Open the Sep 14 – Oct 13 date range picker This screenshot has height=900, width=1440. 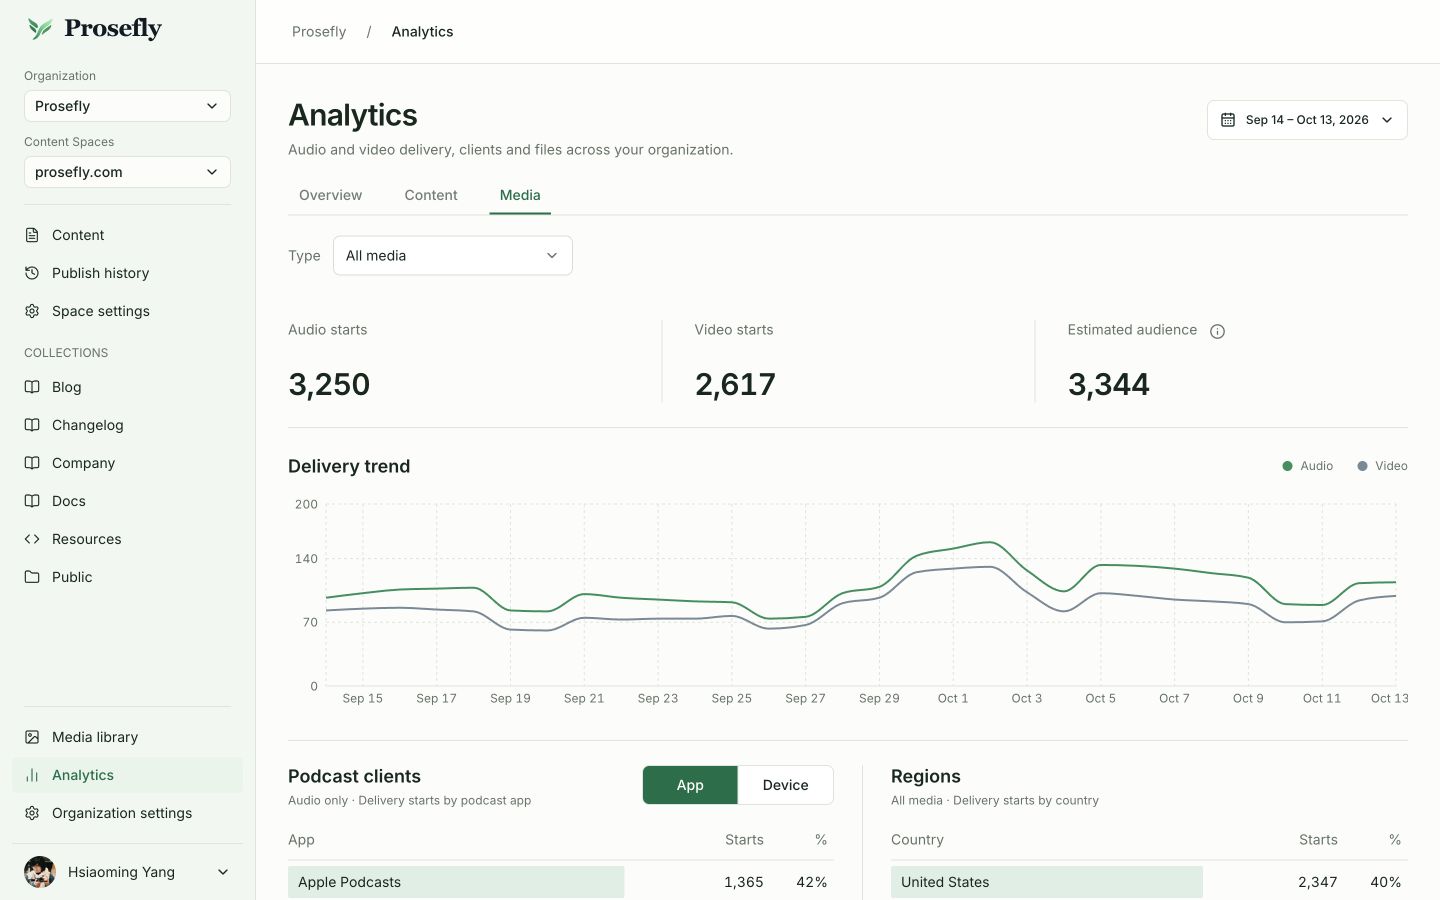[1307, 120]
